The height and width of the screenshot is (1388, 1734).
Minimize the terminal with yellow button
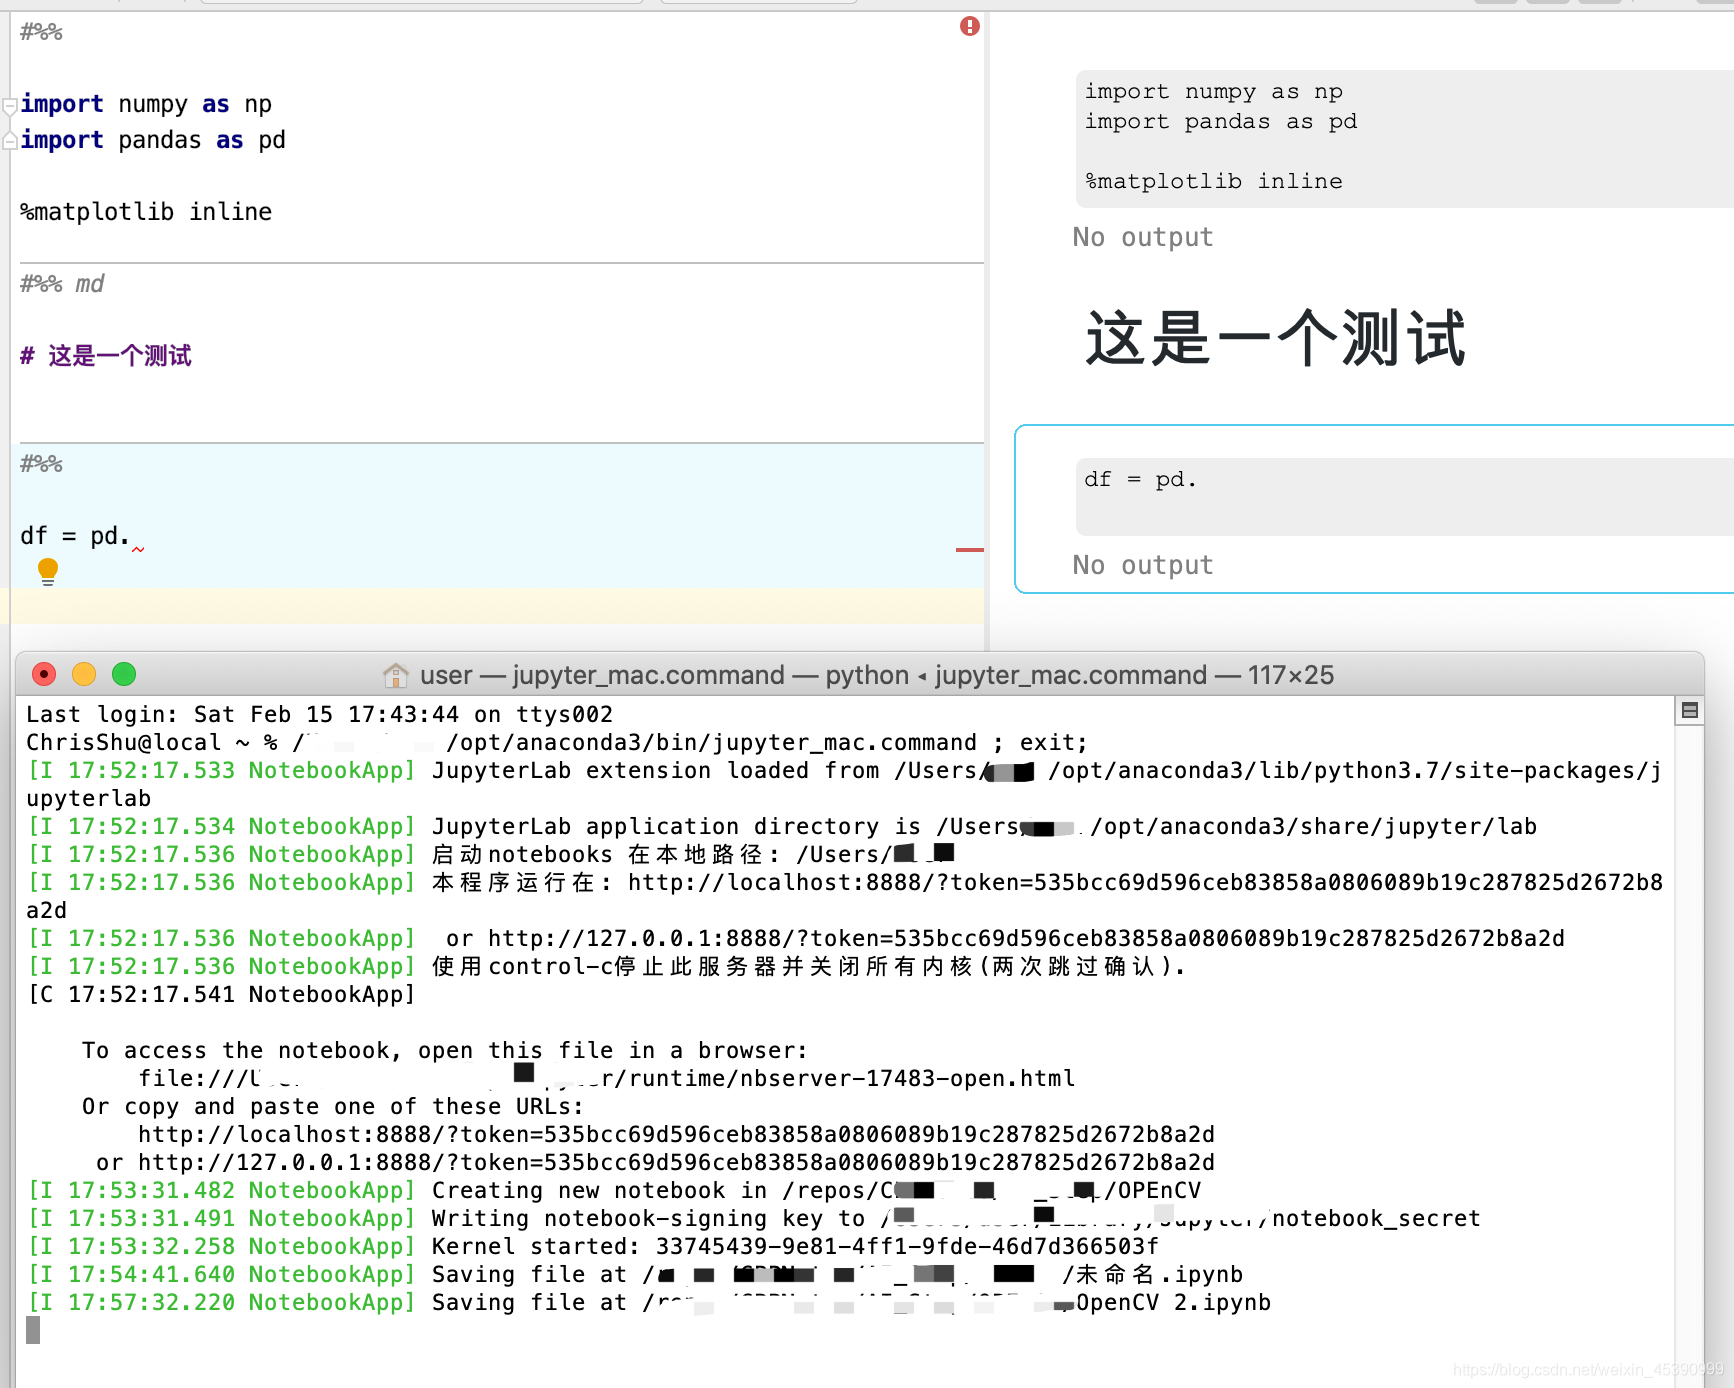pyautogui.click(x=84, y=674)
